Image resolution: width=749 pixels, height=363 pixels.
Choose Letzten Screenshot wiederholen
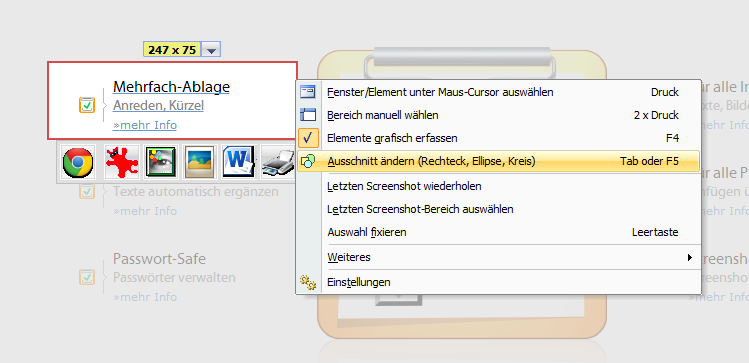498,186
